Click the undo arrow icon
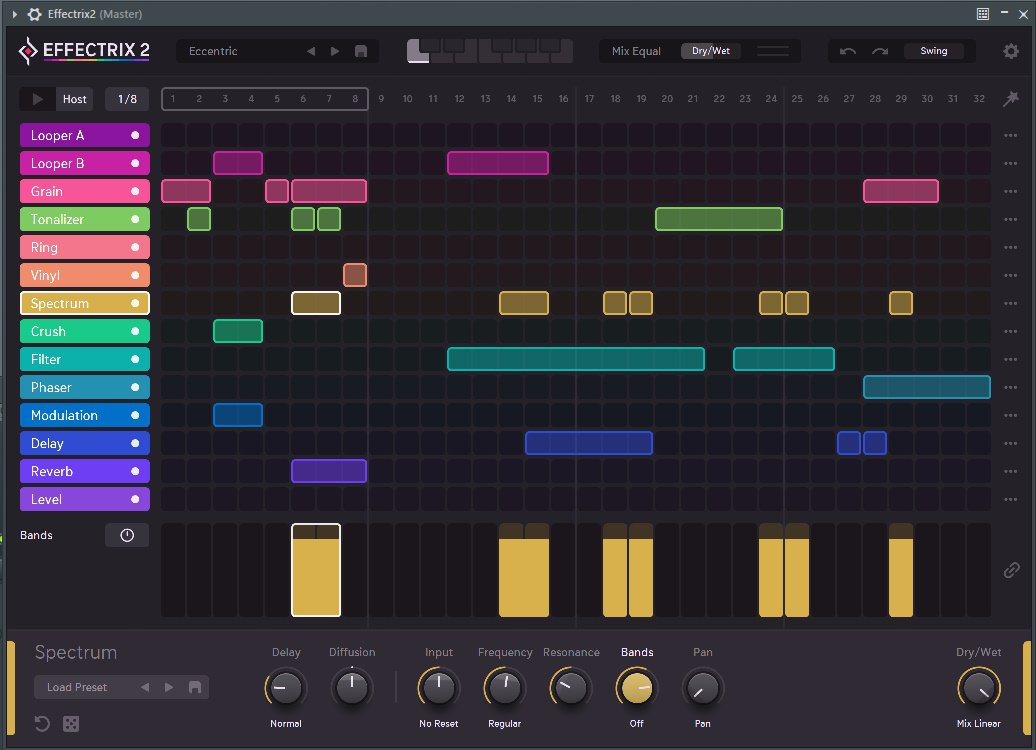 pos(848,51)
